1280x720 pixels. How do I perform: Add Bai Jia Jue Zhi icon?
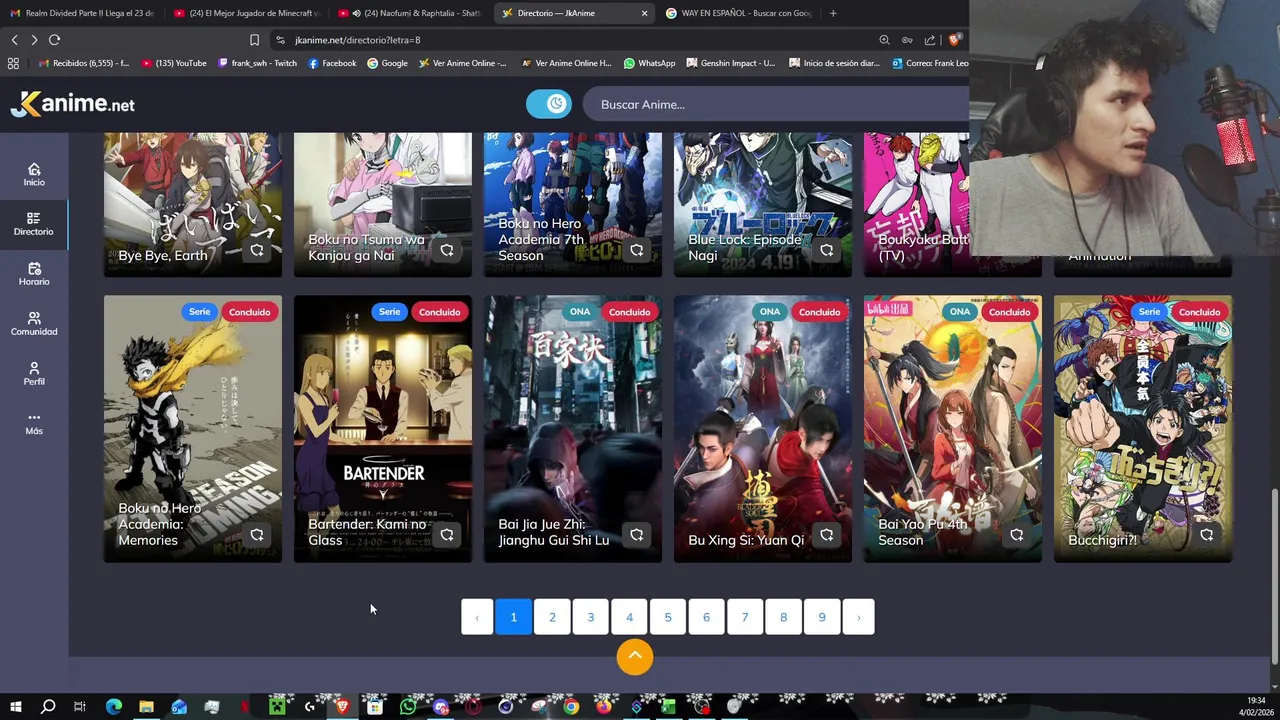point(637,535)
